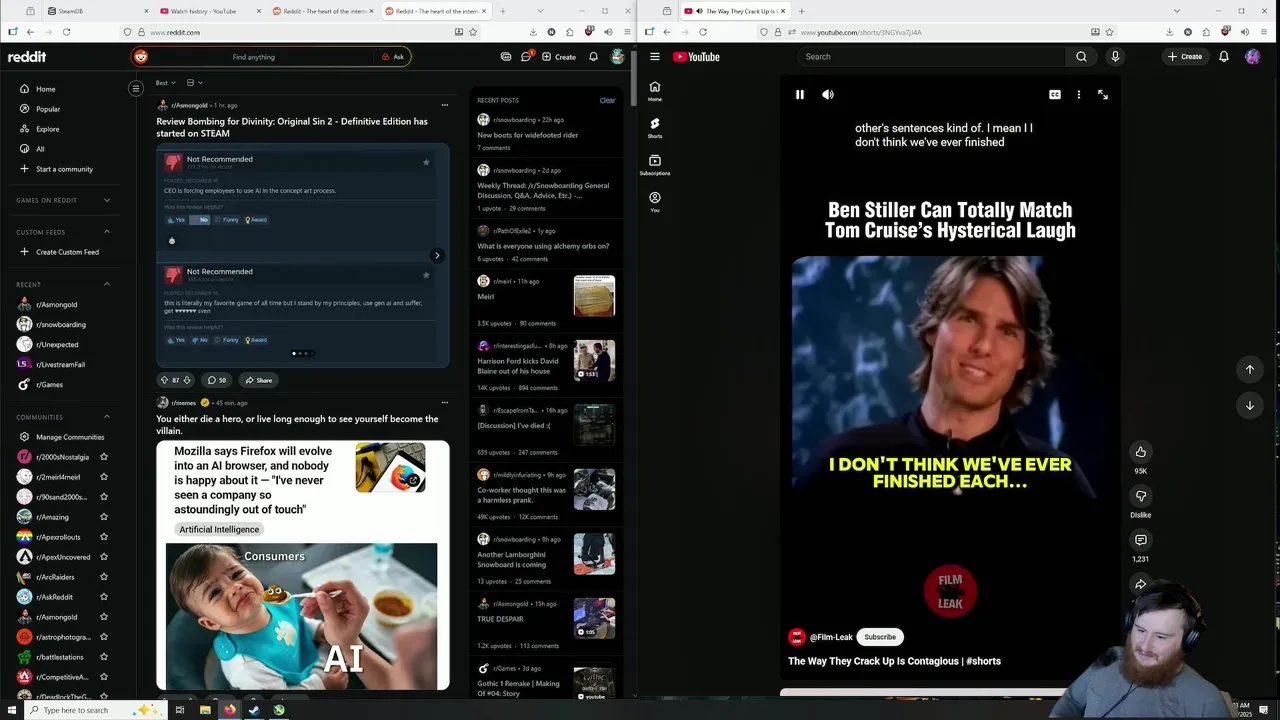The height and width of the screenshot is (720, 1280).
Task: Open the Reddit chat icon
Action: (526, 56)
